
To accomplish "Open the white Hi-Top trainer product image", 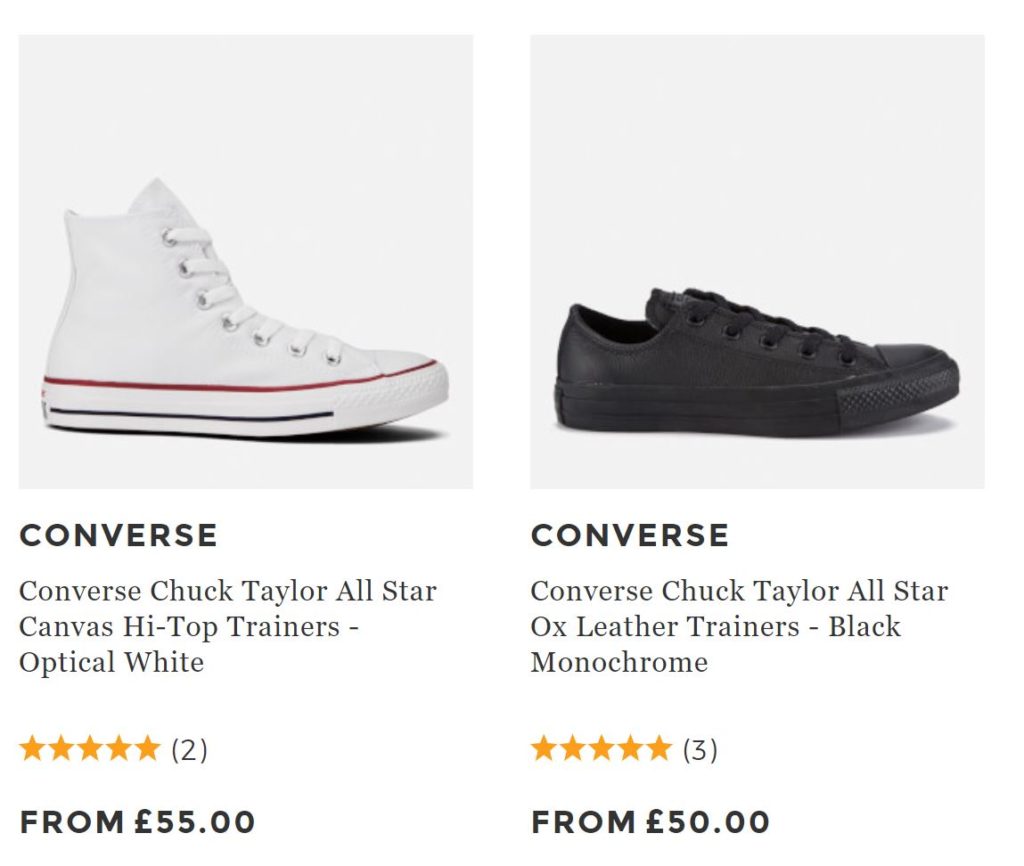I will tap(246, 262).
